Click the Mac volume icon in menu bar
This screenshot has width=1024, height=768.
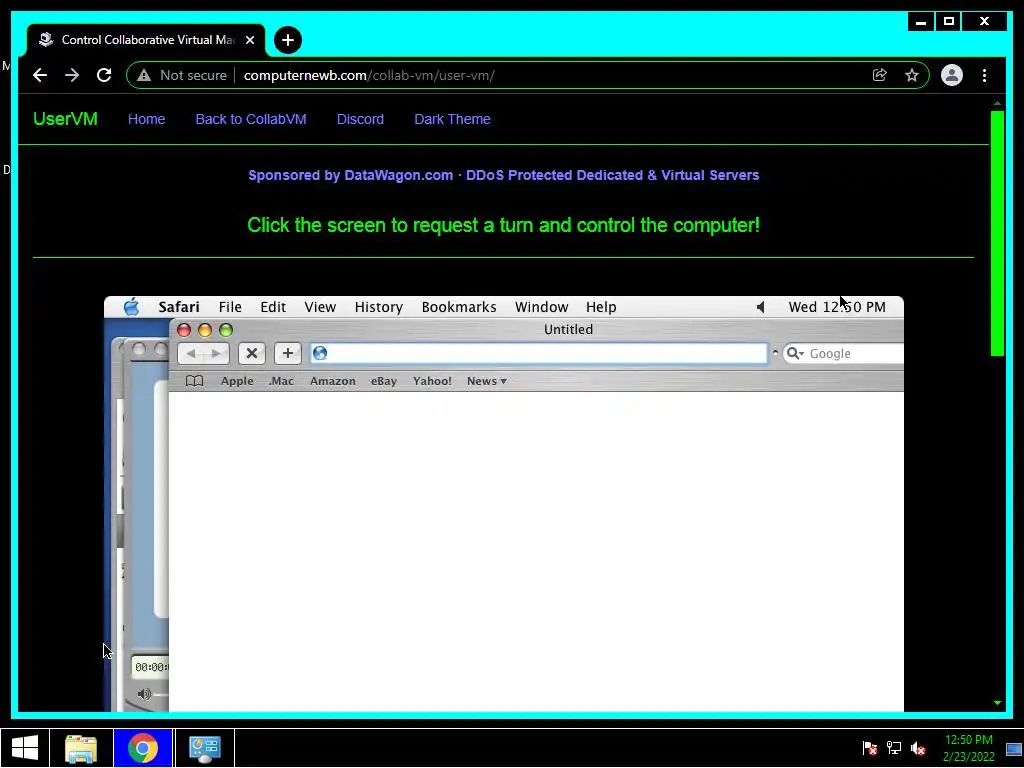(760, 307)
